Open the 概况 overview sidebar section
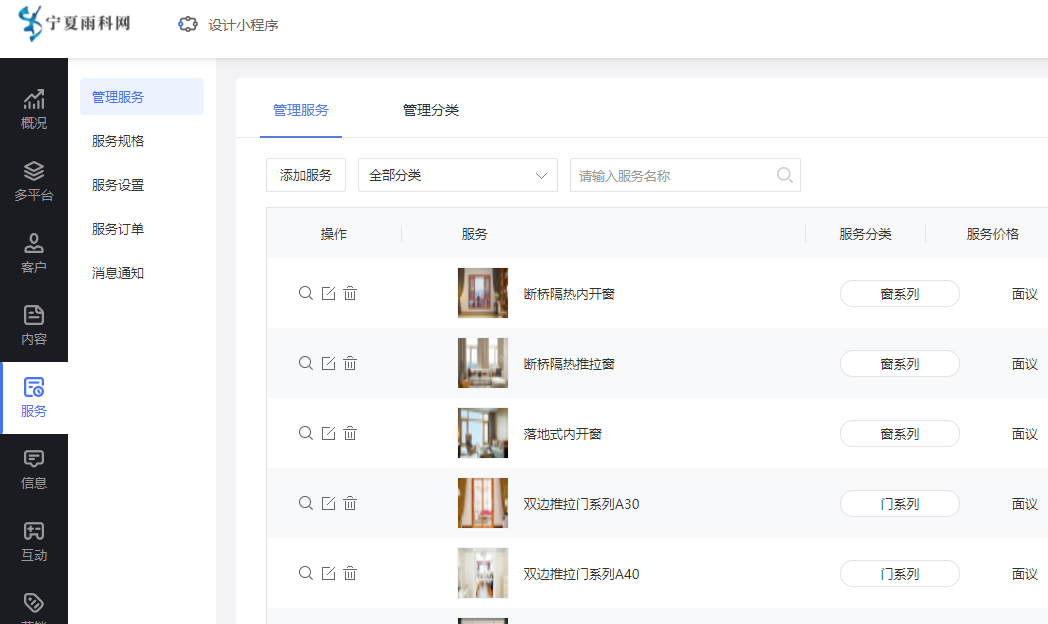Image resolution: width=1048 pixels, height=624 pixels. 33,110
